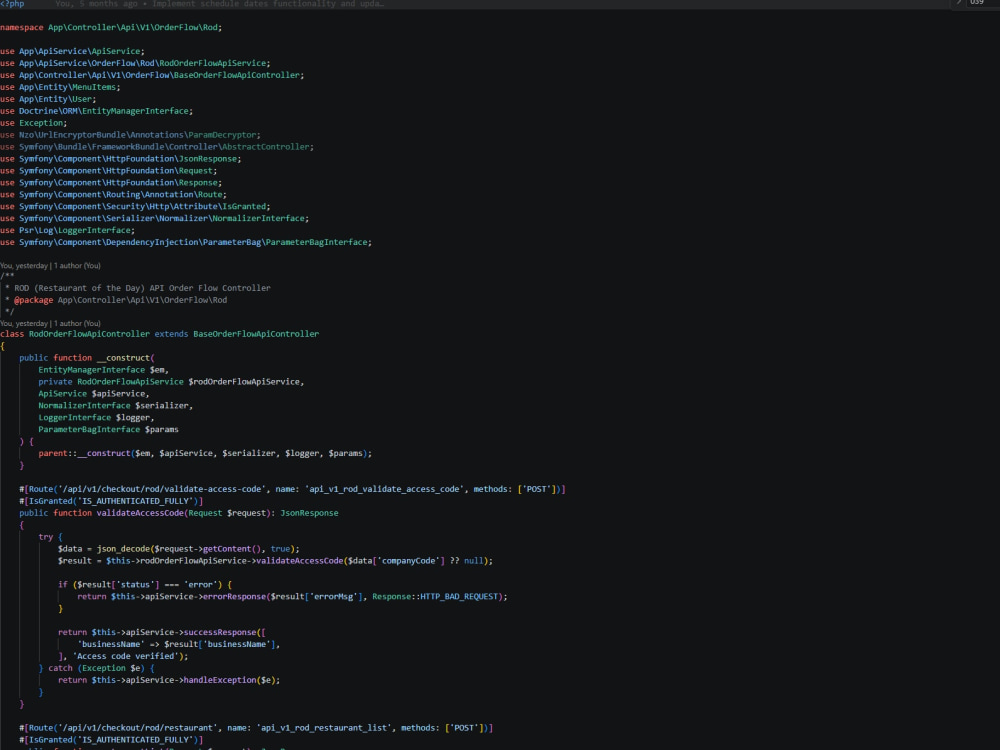Screen dimensions: 1000x750
Task: Open the authorship CodeLens above the docblock comment
Action: [x=50, y=265]
